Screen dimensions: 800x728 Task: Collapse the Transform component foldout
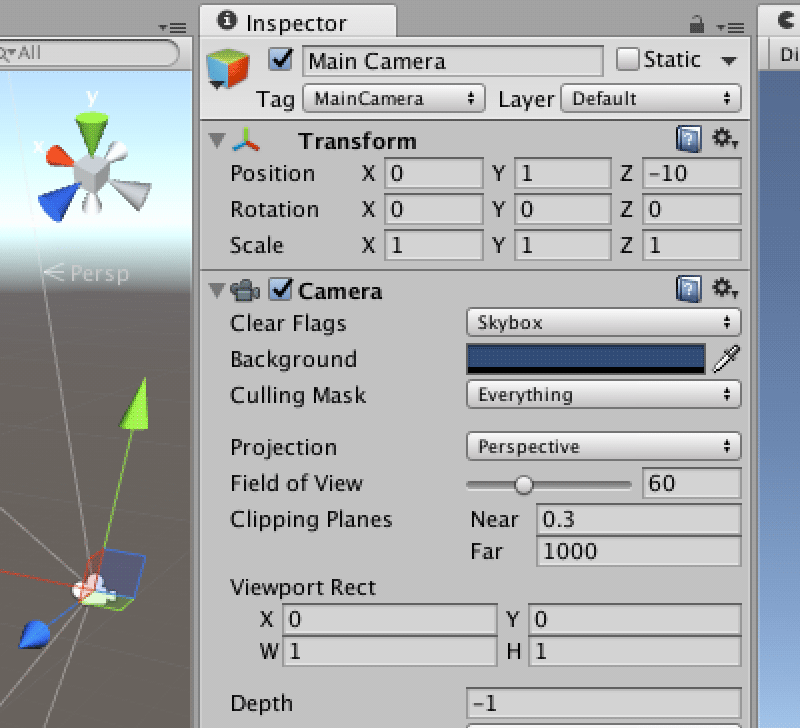click(217, 140)
